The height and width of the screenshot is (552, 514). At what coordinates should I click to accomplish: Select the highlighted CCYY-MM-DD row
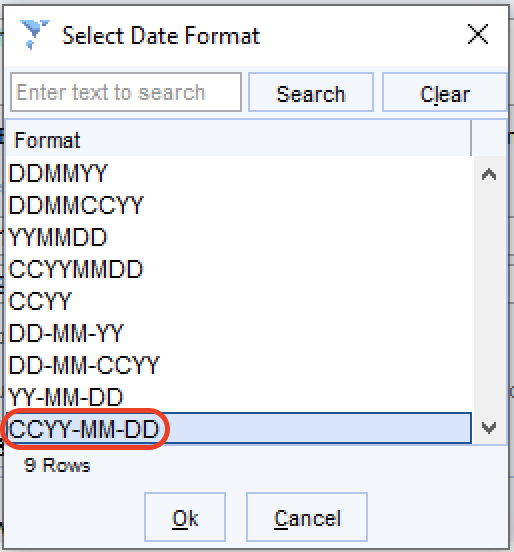[x=239, y=428]
